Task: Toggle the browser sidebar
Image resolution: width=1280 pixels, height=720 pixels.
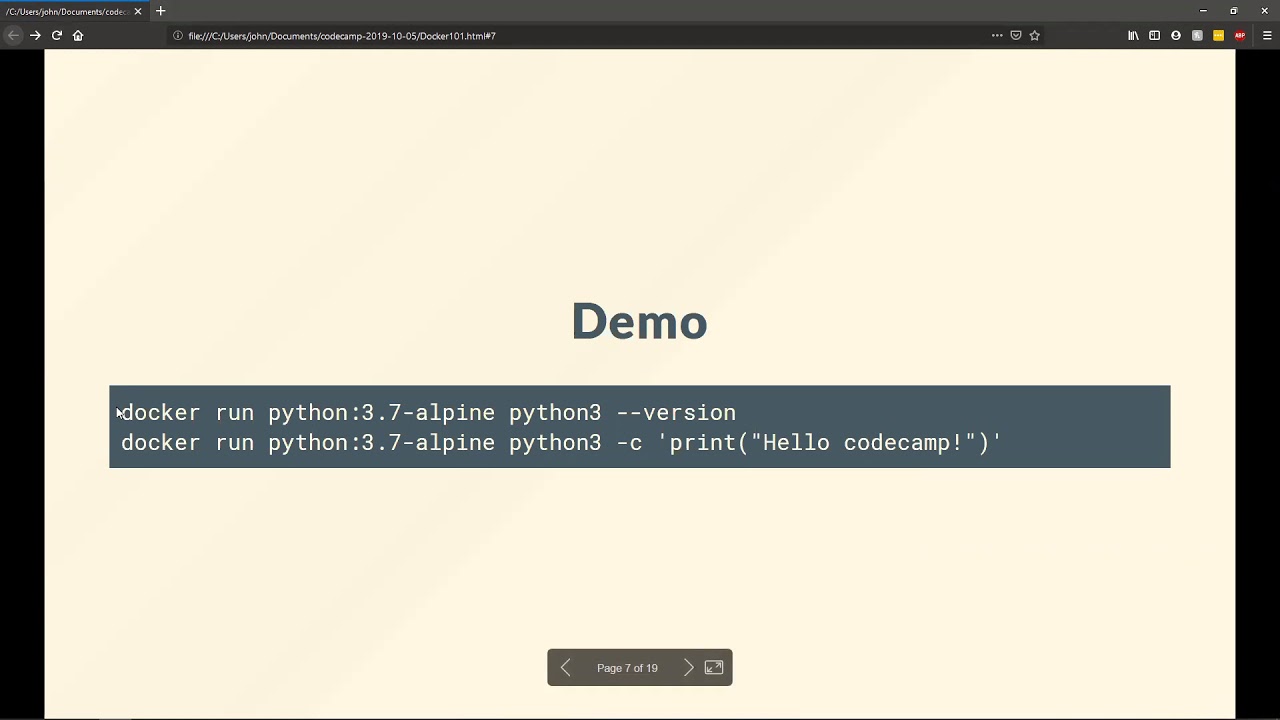Action: tap(1154, 35)
